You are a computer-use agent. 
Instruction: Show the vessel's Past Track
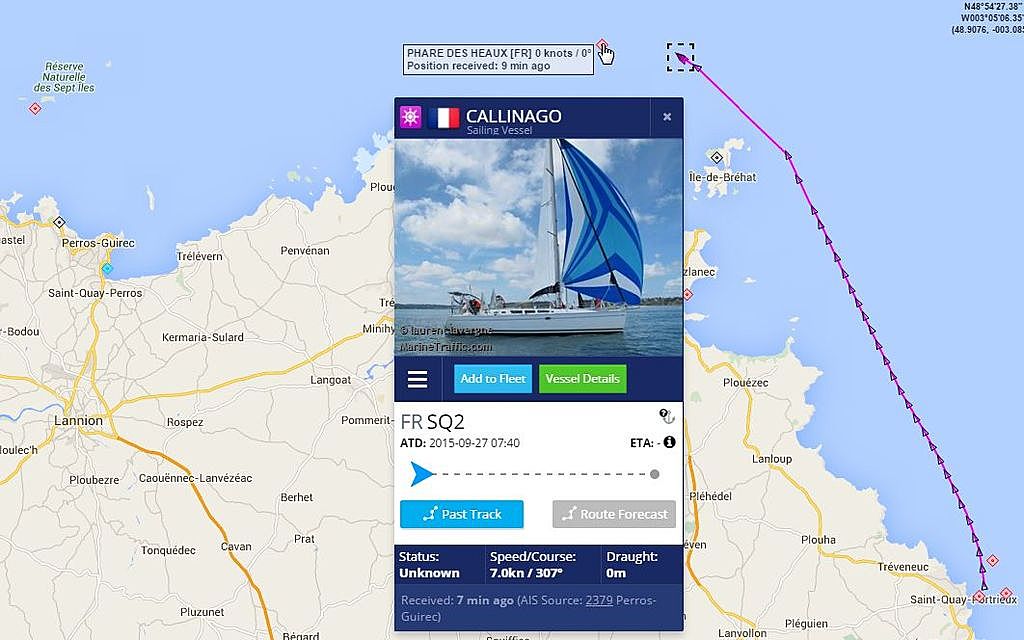462,514
